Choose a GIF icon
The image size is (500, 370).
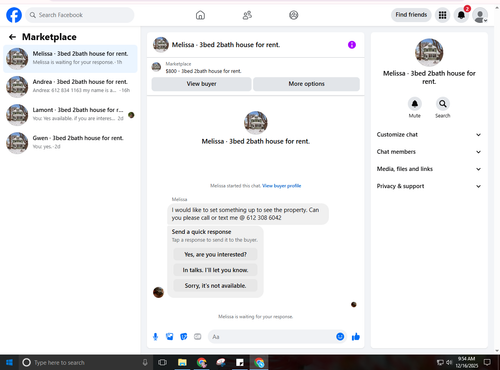pos(198,337)
